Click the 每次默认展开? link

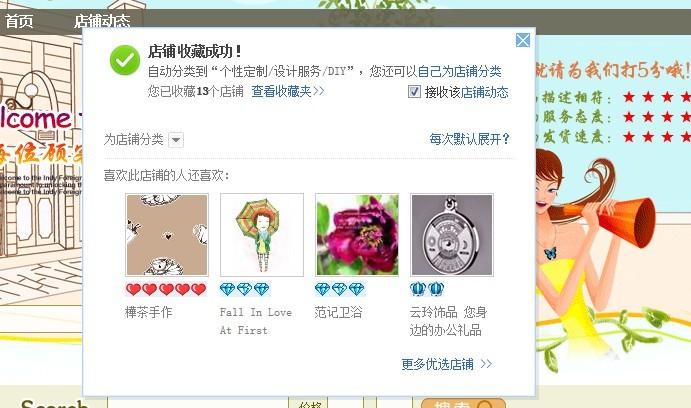coord(470,139)
